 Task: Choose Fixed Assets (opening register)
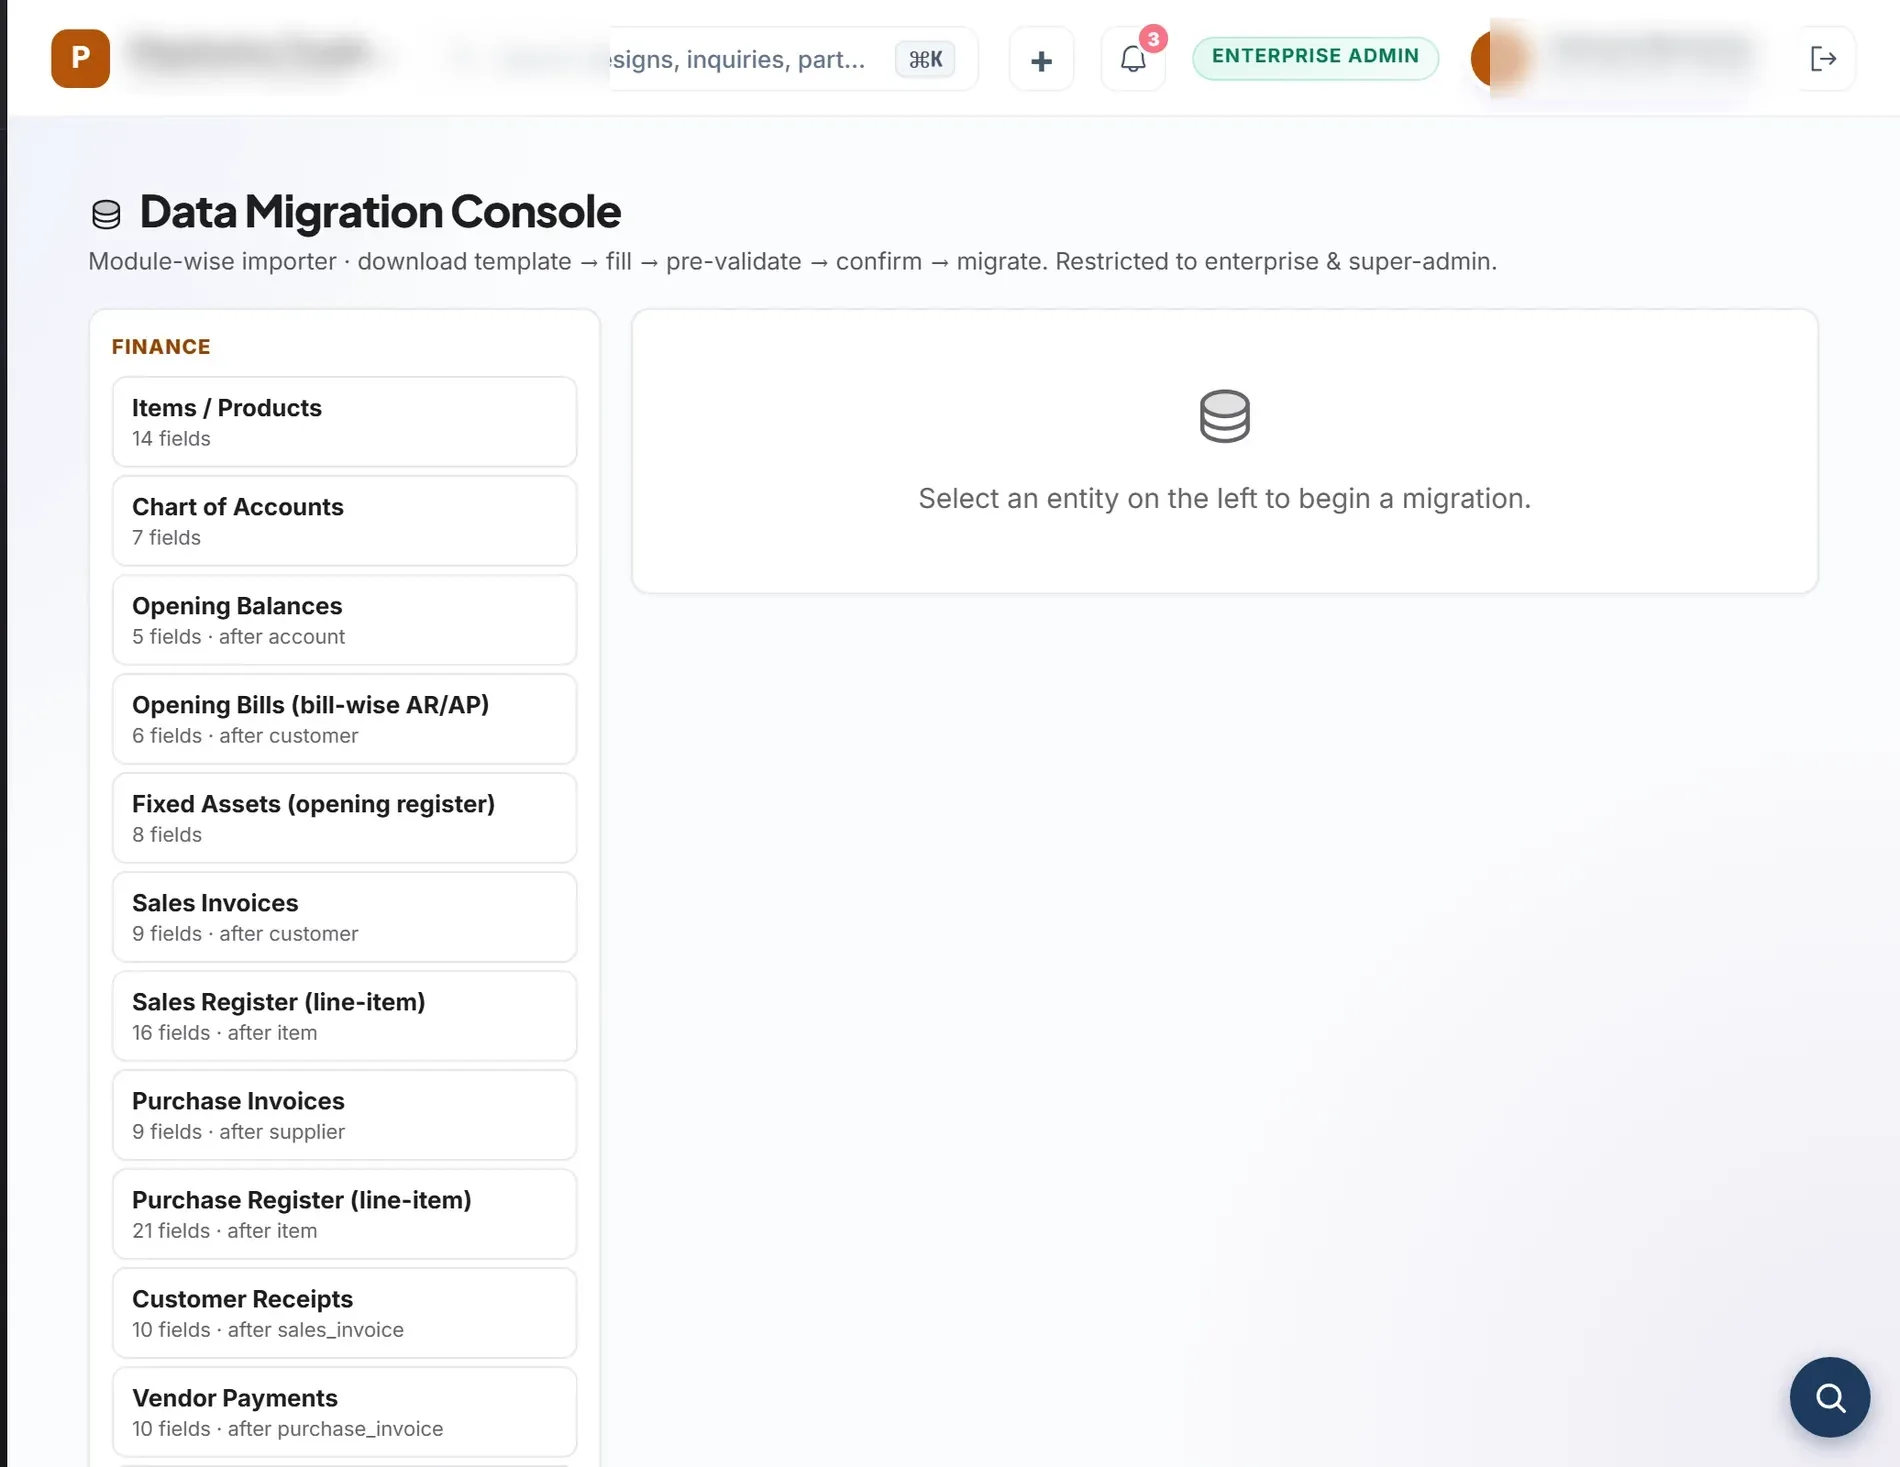[344, 818]
